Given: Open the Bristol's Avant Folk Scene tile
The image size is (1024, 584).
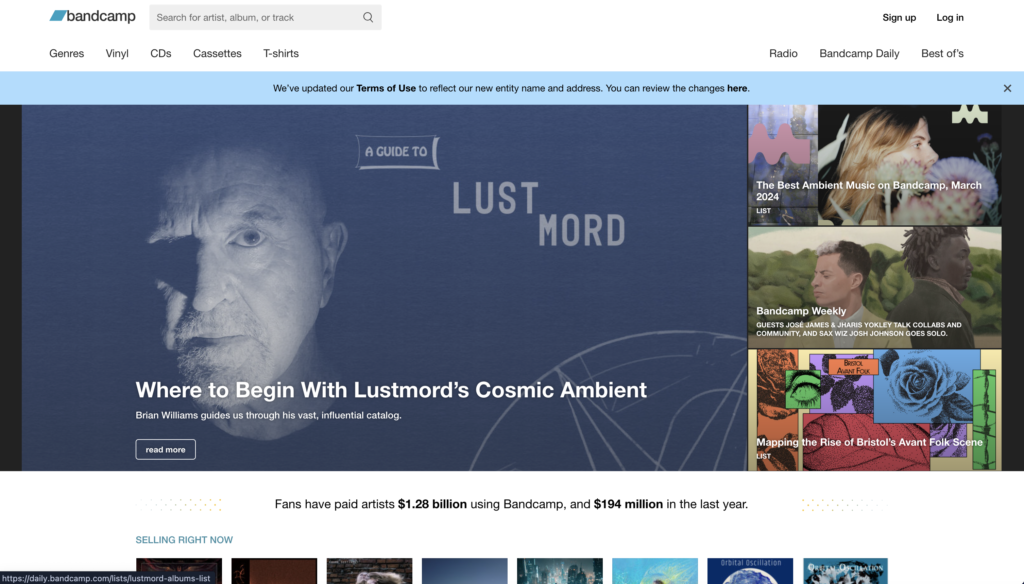Looking at the screenshot, I should coord(874,410).
